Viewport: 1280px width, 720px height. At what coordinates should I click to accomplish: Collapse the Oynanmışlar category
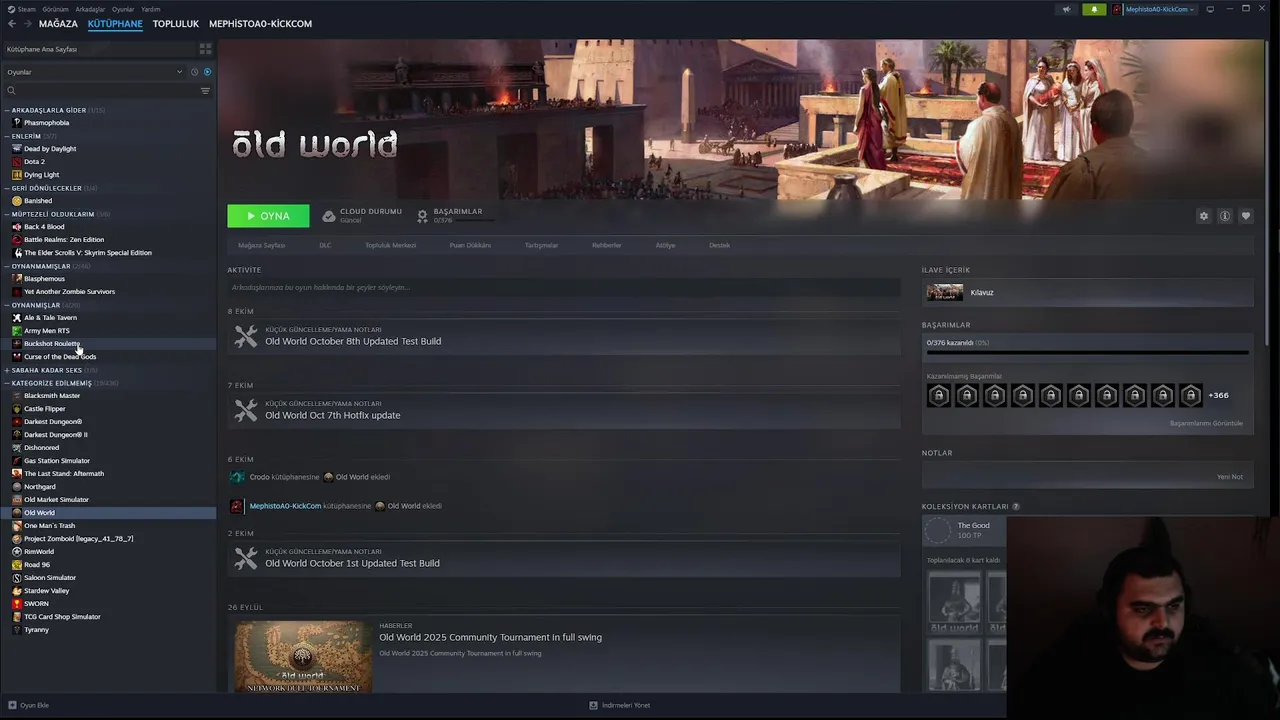(x=7, y=305)
